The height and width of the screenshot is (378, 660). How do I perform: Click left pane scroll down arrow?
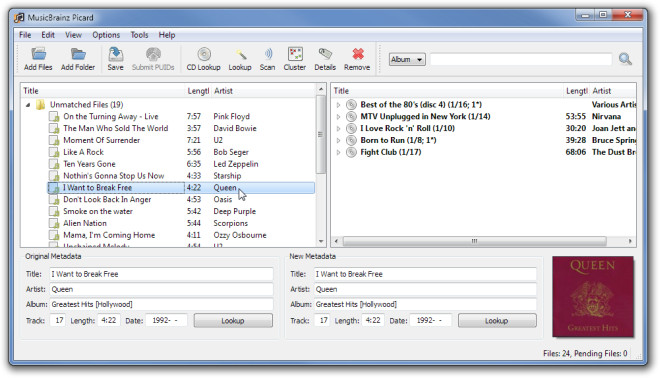pyautogui.click(x=321, y=242)
